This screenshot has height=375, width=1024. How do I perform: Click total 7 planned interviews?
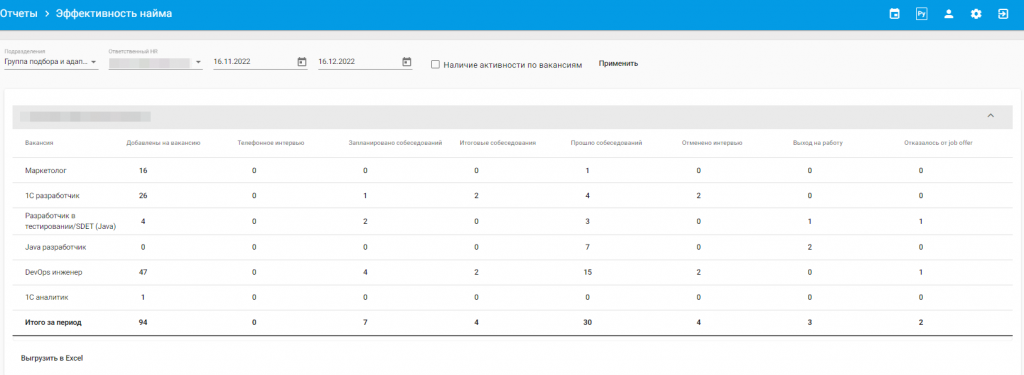coord(366,323)
